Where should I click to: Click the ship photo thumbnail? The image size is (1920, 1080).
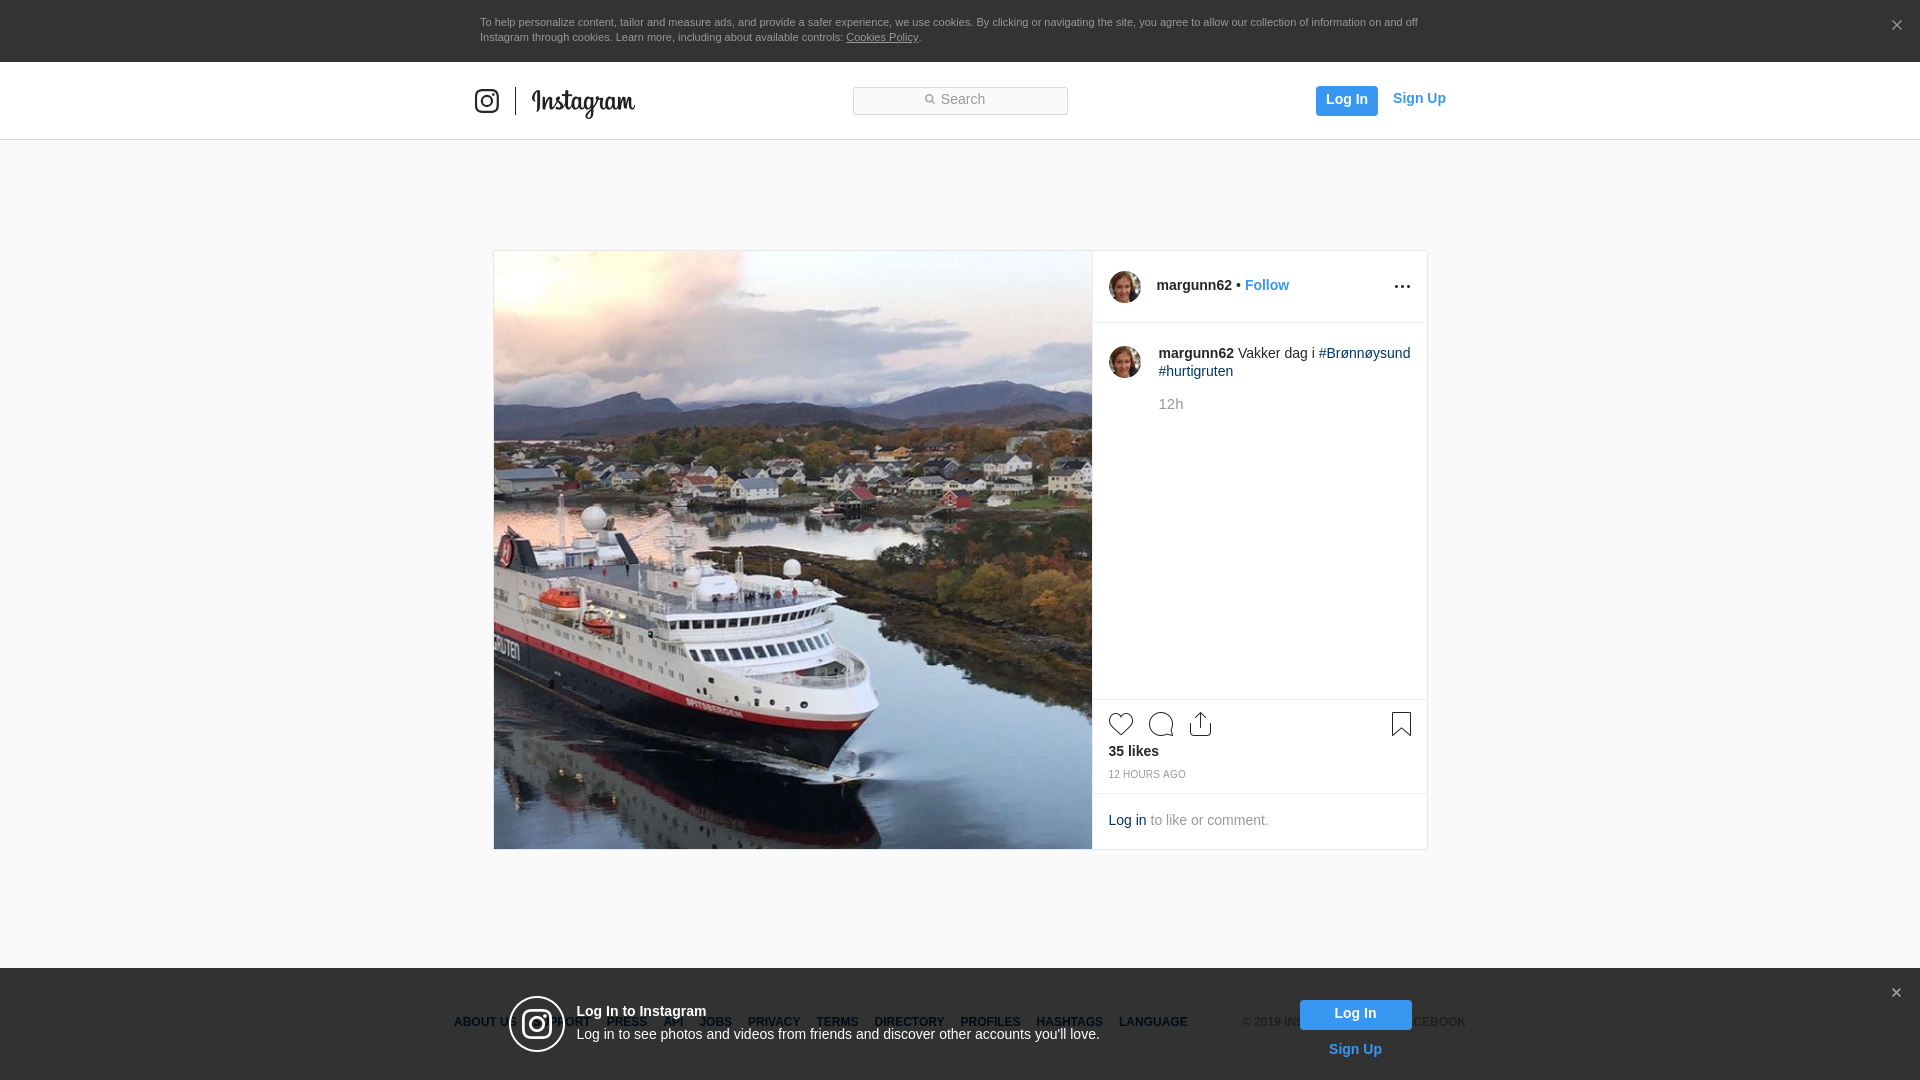coord(792,550)
